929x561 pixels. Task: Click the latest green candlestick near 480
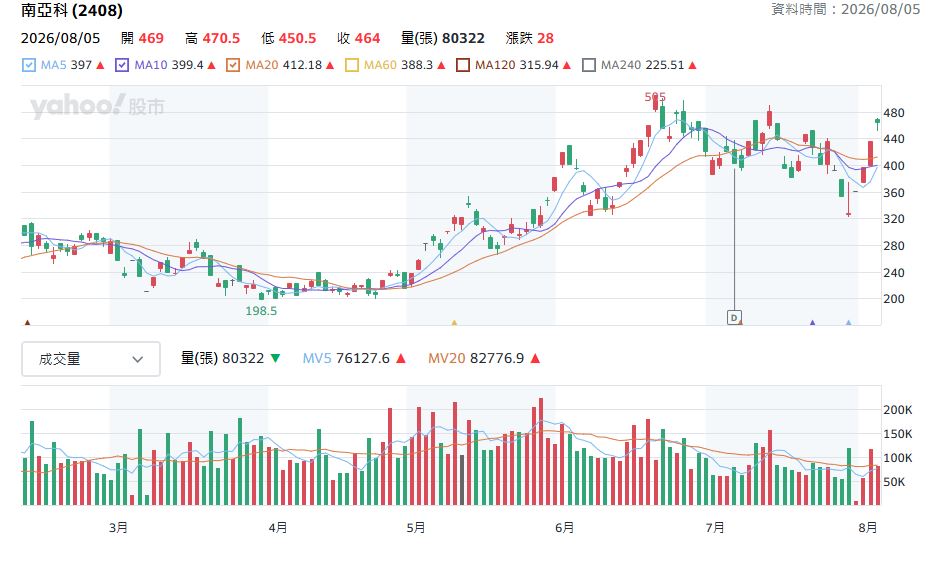(x=877, y=122)
